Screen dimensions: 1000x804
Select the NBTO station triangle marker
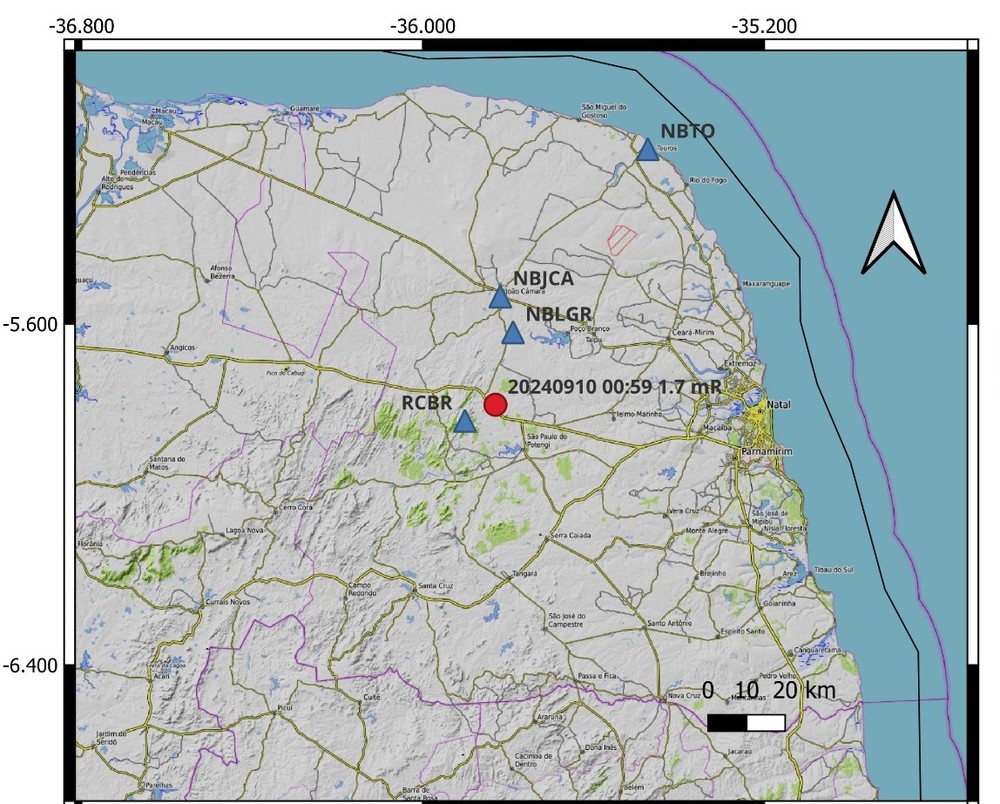pyautogui.click(x=647, y=150)
